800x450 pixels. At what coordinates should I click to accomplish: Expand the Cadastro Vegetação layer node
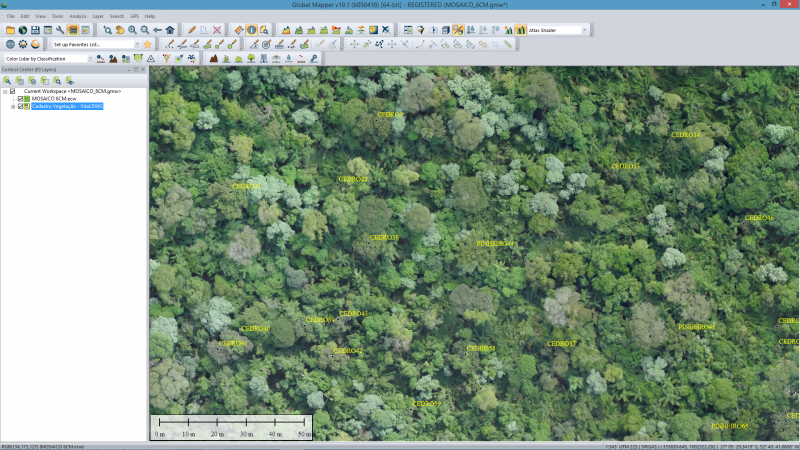(13, 107)
